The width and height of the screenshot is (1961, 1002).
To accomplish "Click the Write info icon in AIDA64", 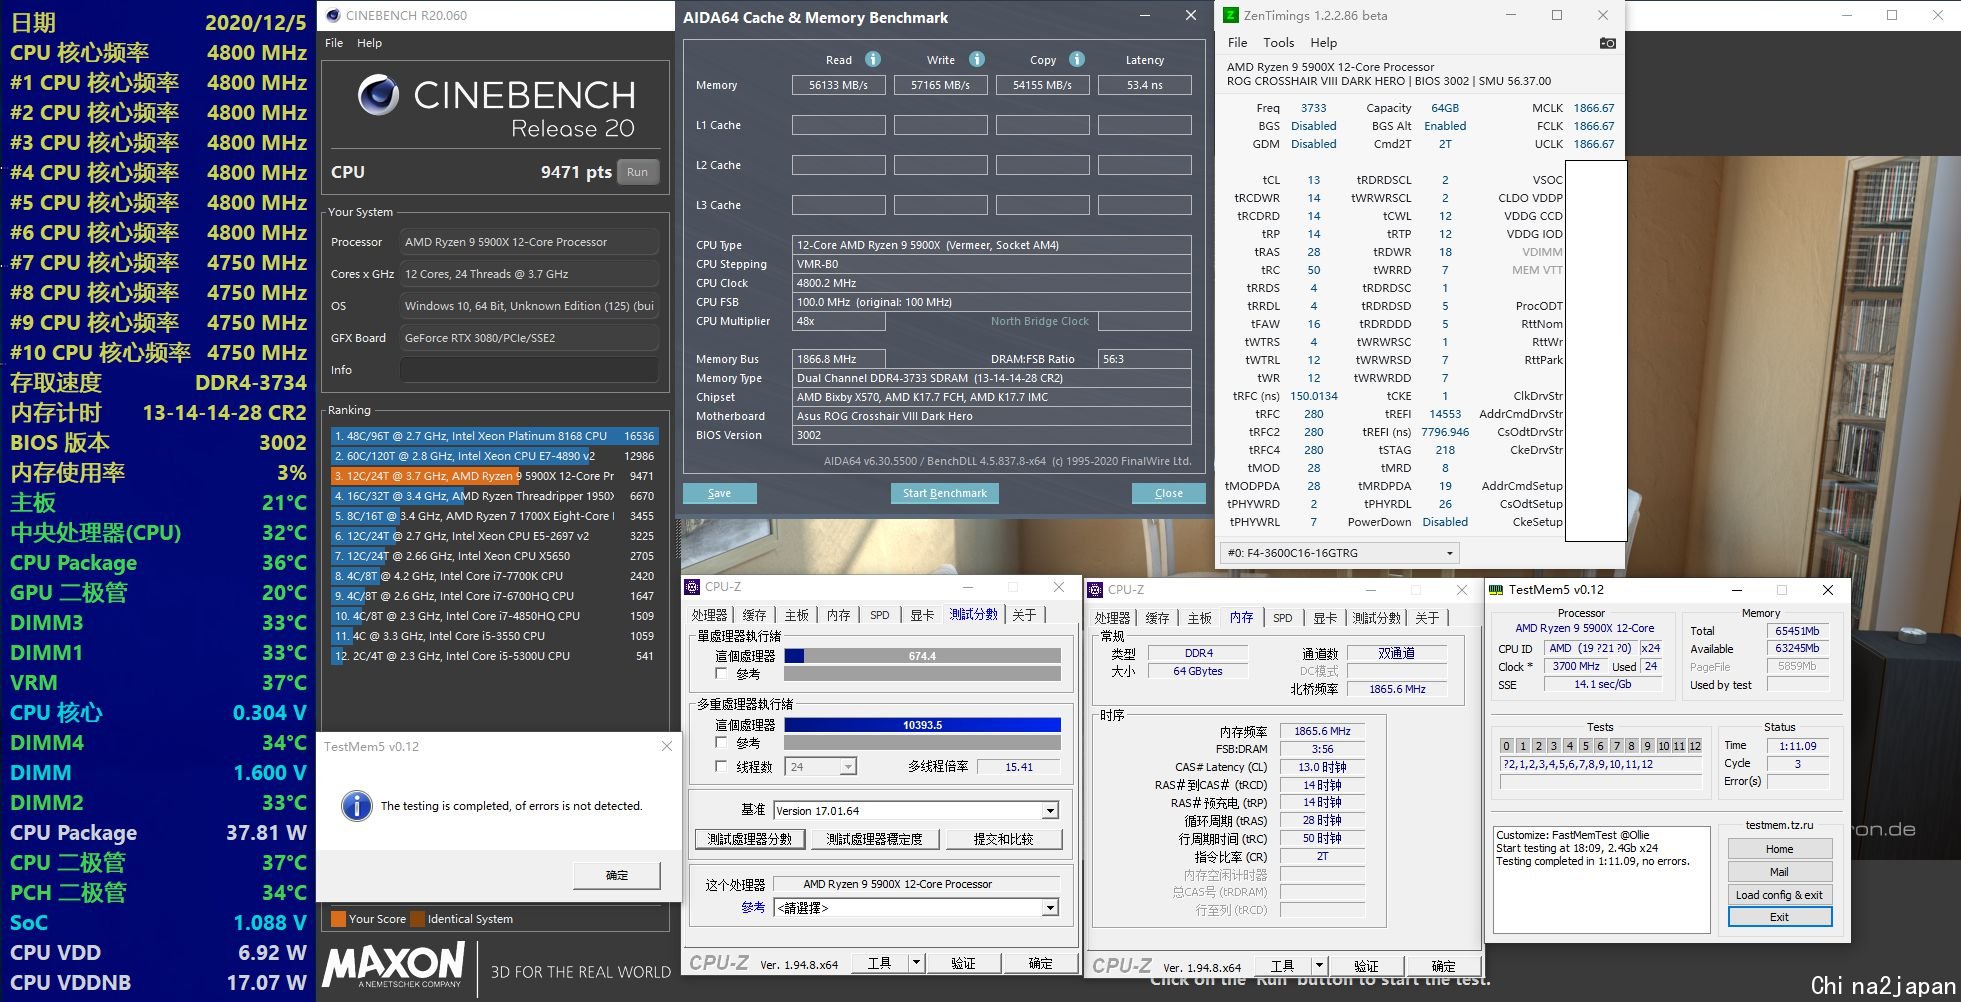I will tap(977, 59).
